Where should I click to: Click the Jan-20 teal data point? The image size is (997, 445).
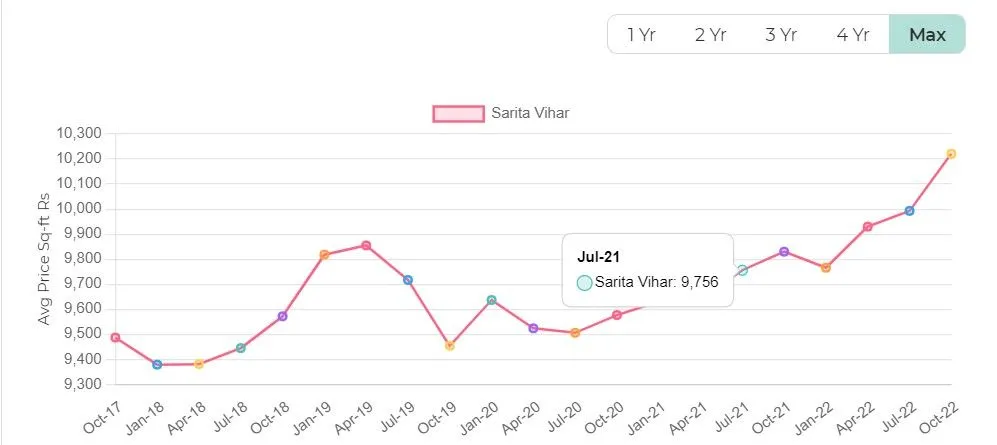(x=491, y=300)
